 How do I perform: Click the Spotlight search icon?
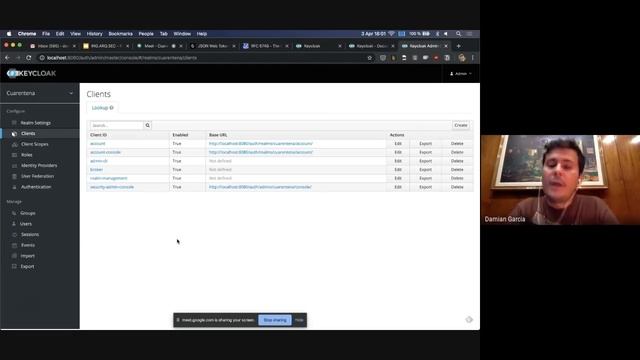coord(458,34)
